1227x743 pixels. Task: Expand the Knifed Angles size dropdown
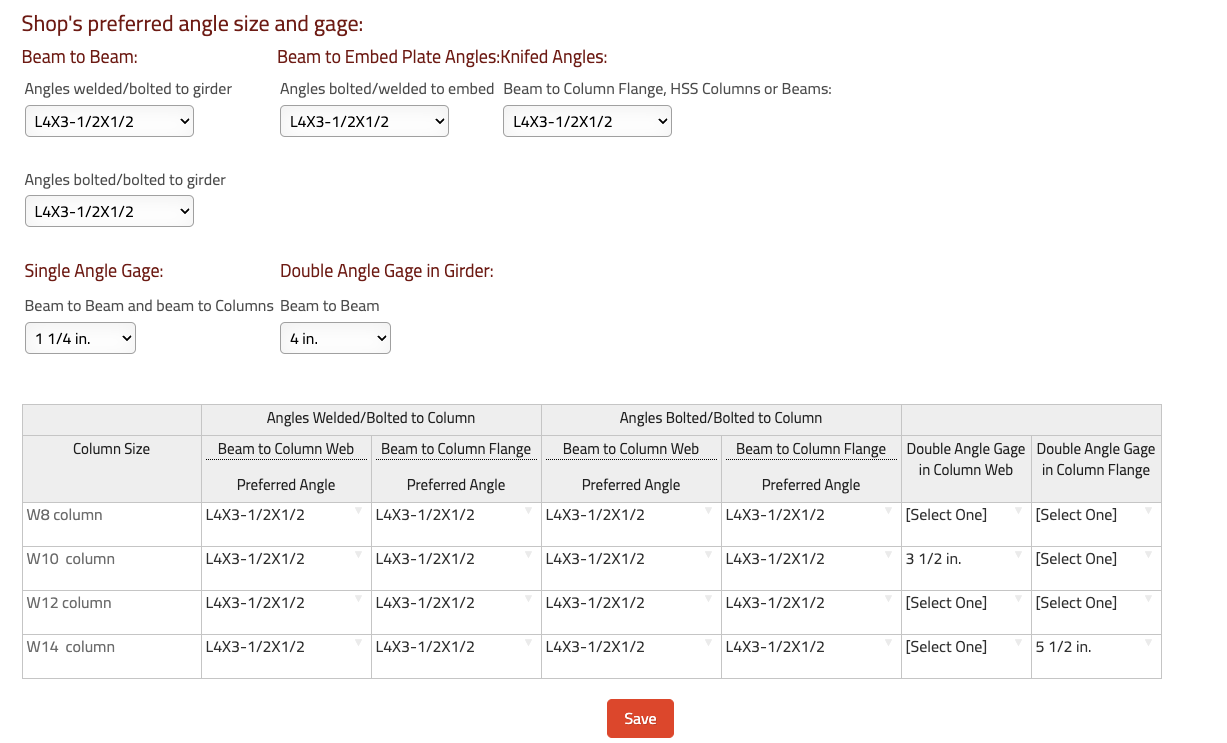tap(587, 122)
